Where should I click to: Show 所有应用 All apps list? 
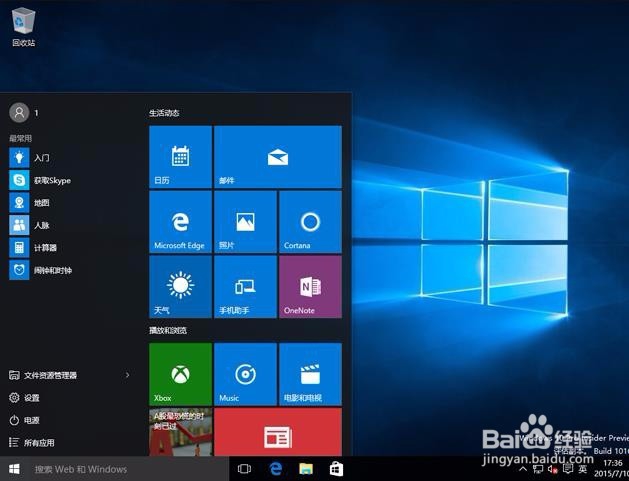pos(31,442)
